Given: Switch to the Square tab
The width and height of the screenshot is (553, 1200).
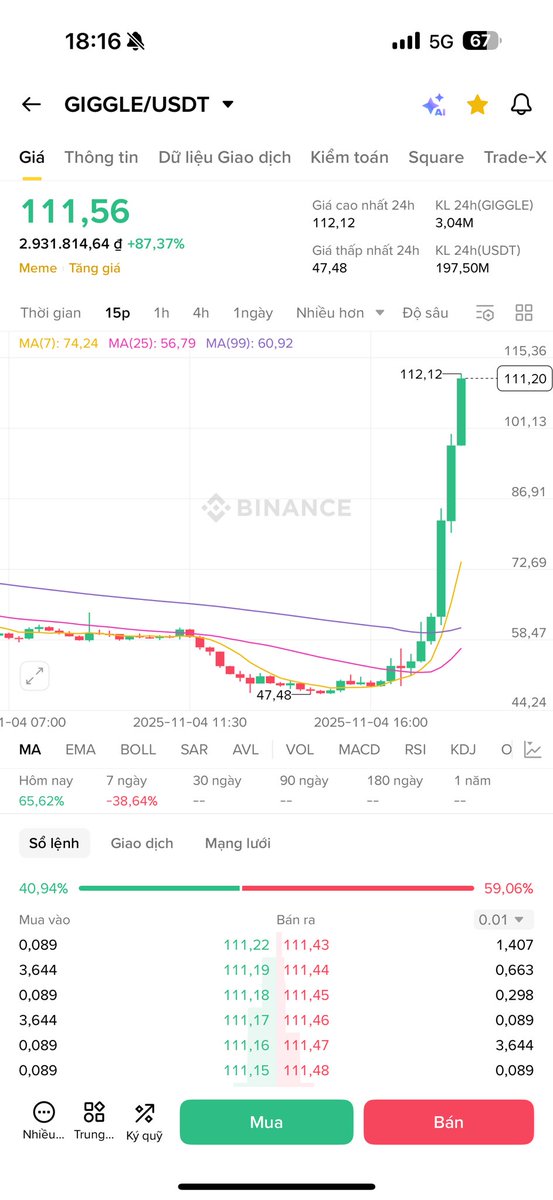Looking at the screenshot, I should click(x=436, y=157).
